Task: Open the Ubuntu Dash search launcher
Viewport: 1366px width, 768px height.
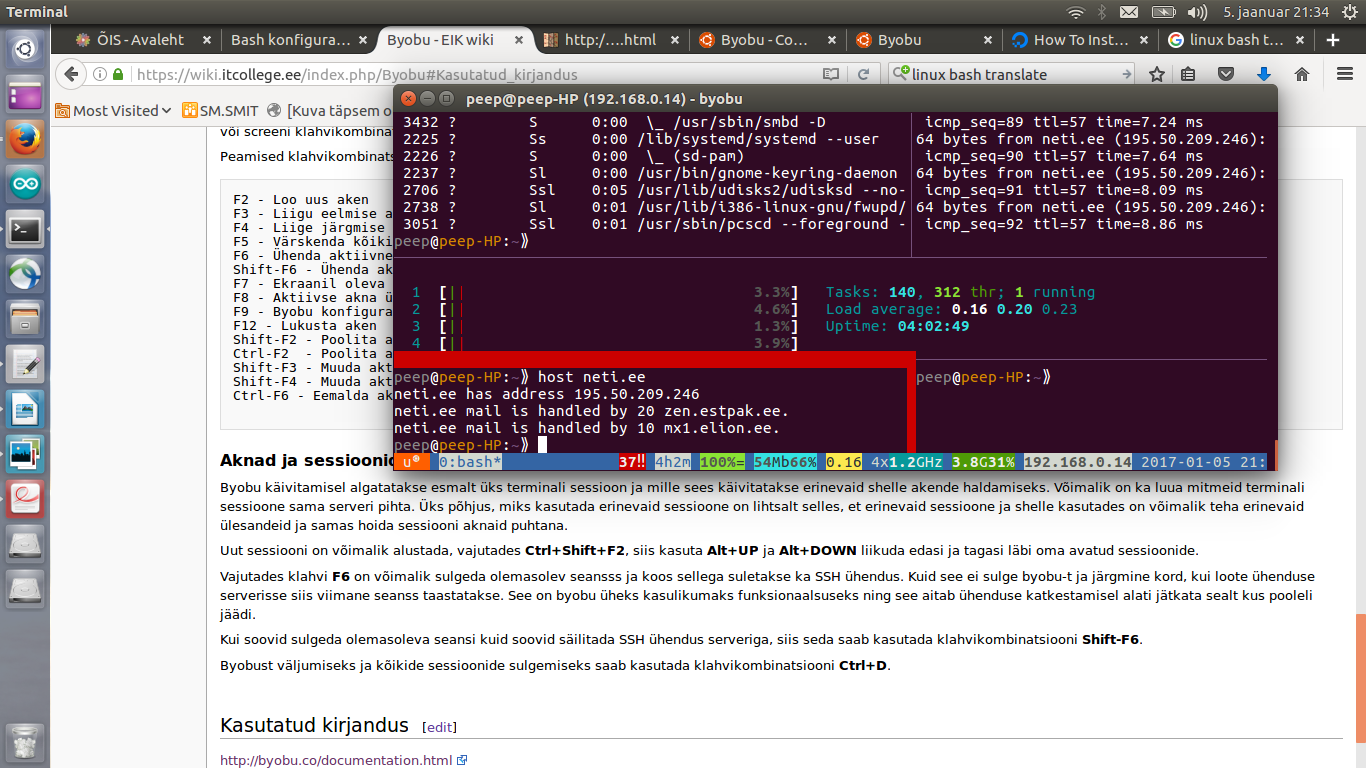Action: point(25,47)
